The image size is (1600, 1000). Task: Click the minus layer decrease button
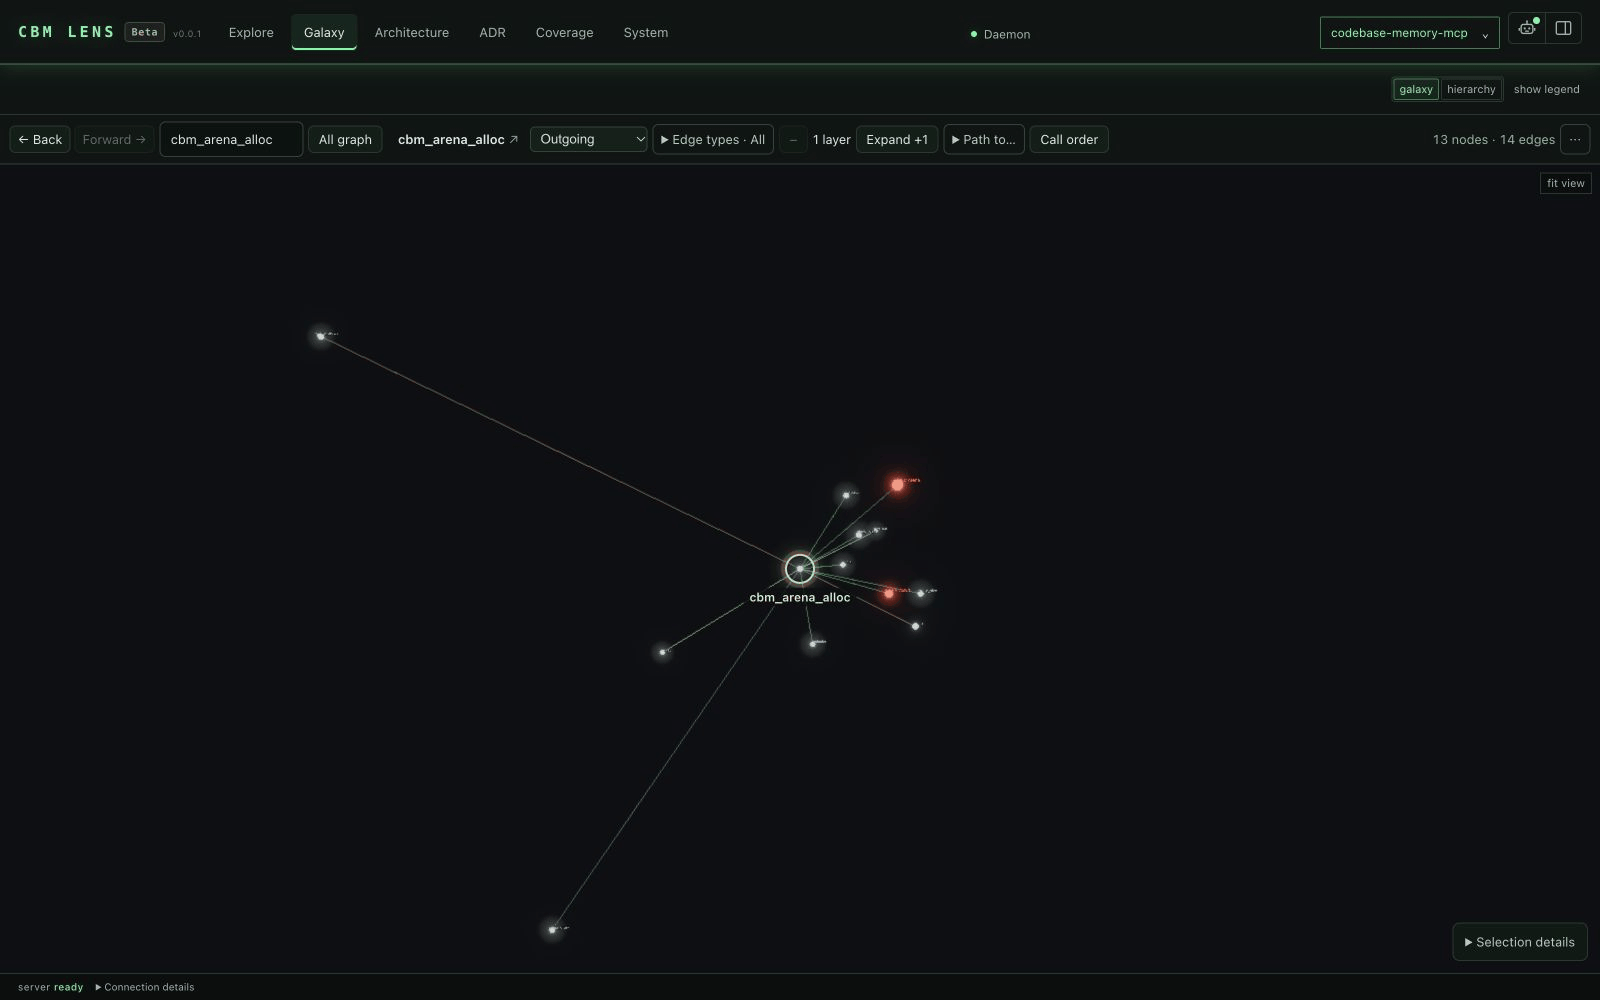coord(793,140)
